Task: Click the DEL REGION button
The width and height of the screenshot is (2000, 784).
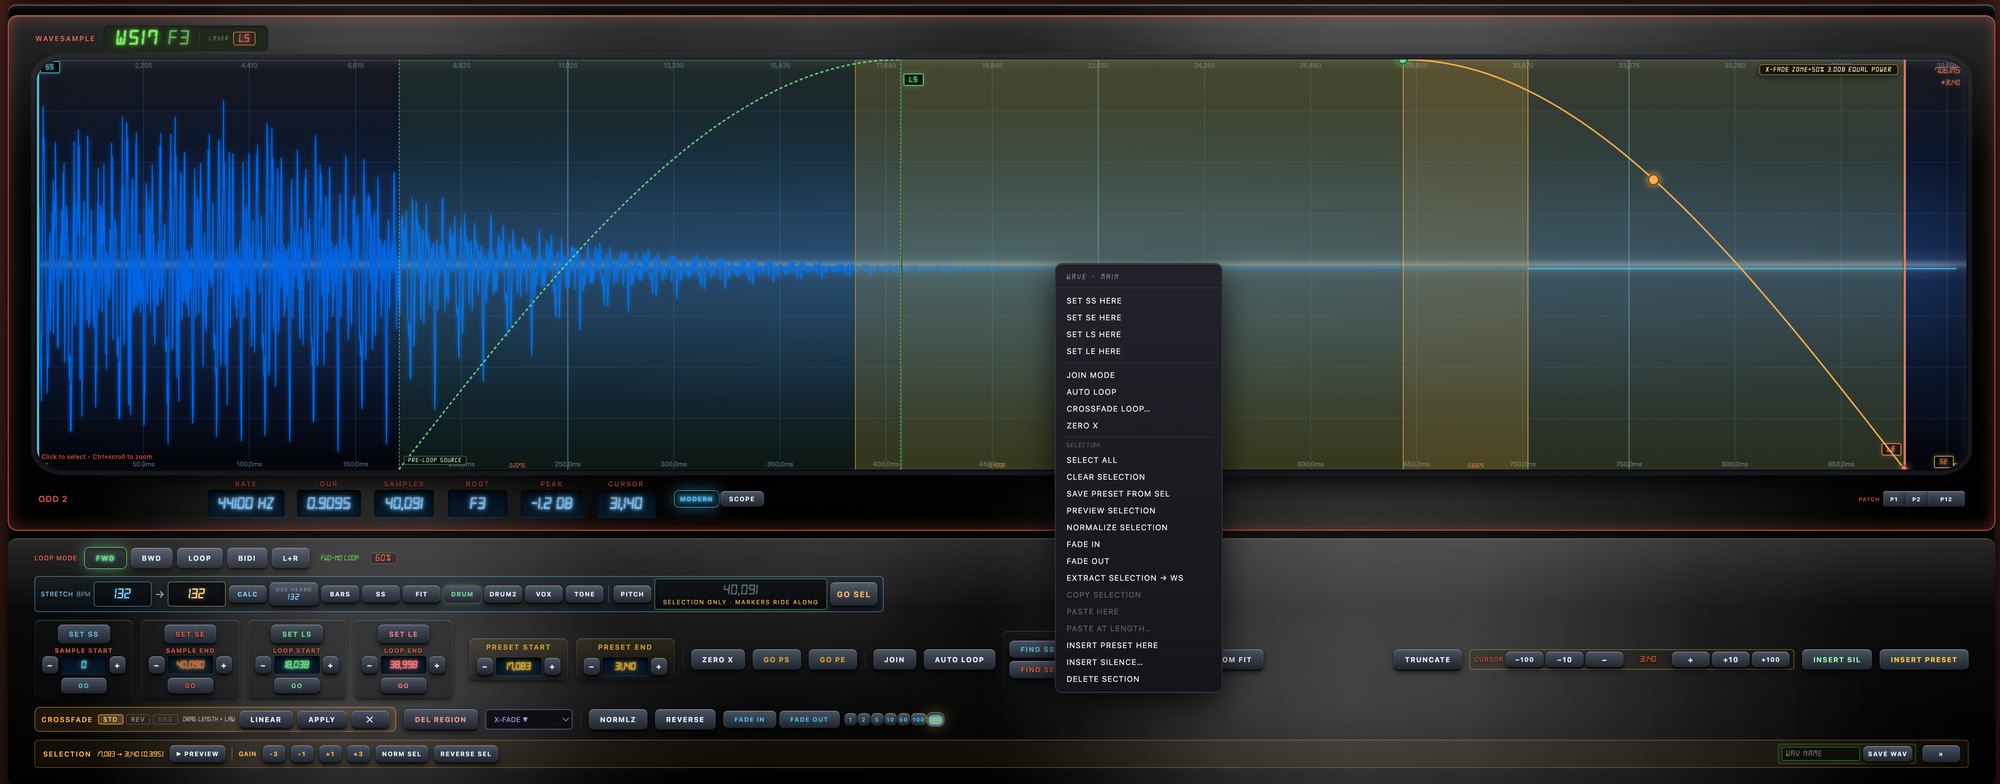Action: coord(440,719)
